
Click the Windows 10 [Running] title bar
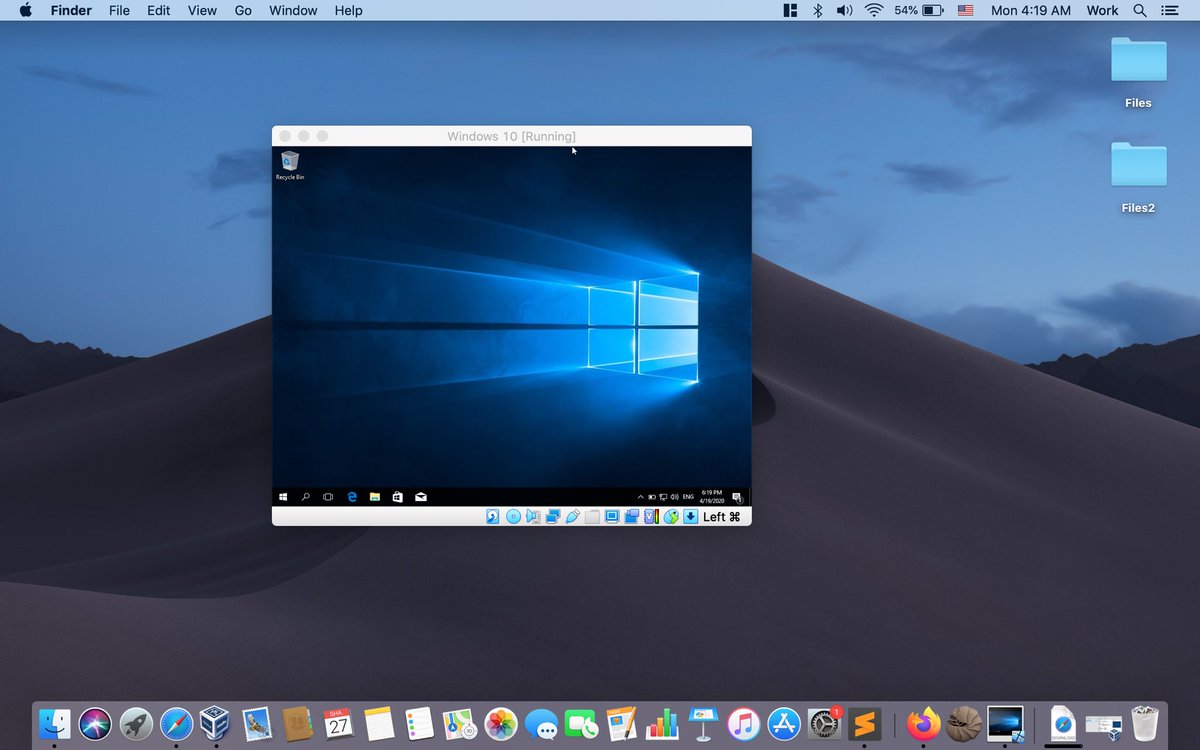pyautogui.click(x=511, y=136)
